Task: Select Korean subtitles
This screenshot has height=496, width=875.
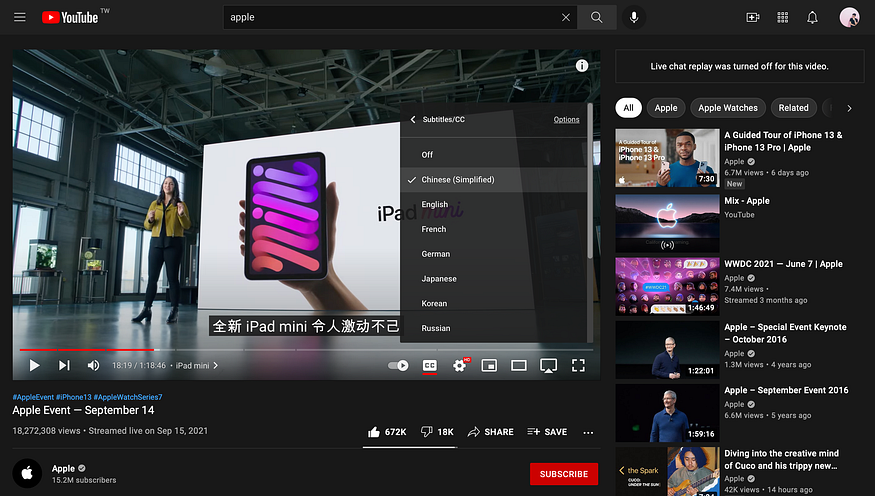Action: click(494, 303)
